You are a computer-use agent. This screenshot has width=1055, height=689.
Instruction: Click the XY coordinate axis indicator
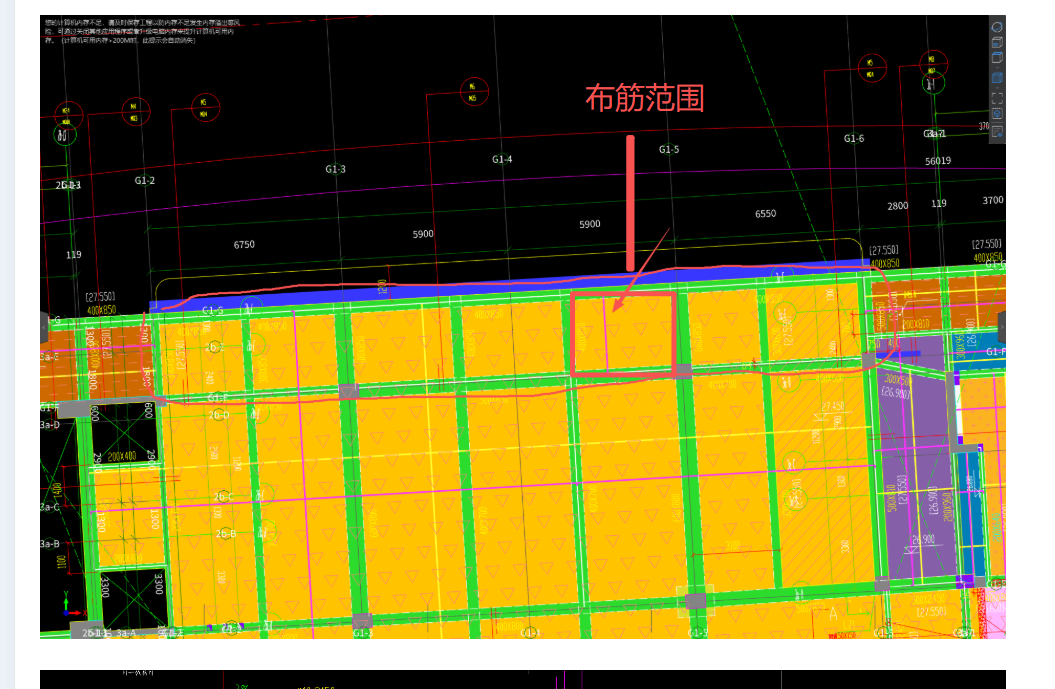tap(73, 605)
